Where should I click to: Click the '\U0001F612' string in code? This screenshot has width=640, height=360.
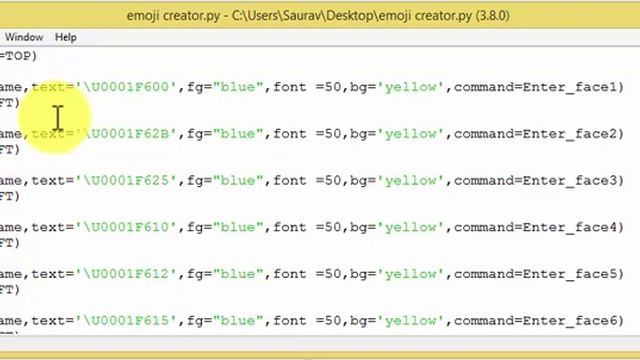(x=127, y=274)
